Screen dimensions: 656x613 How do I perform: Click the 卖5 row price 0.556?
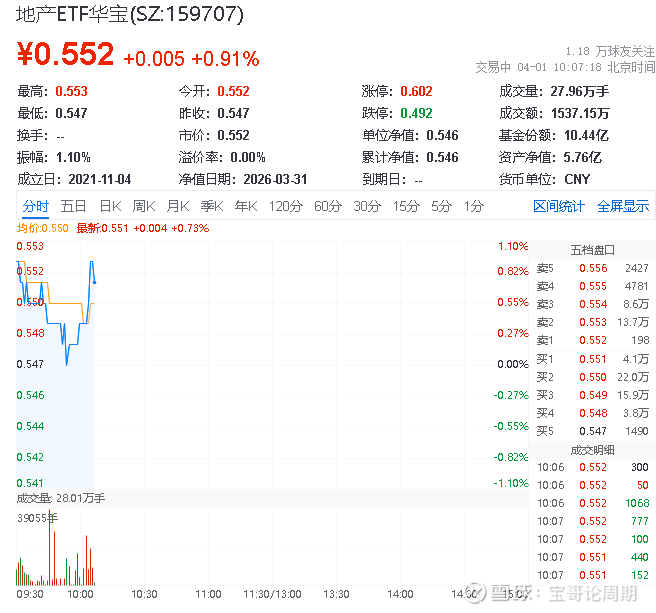[593, 268]
